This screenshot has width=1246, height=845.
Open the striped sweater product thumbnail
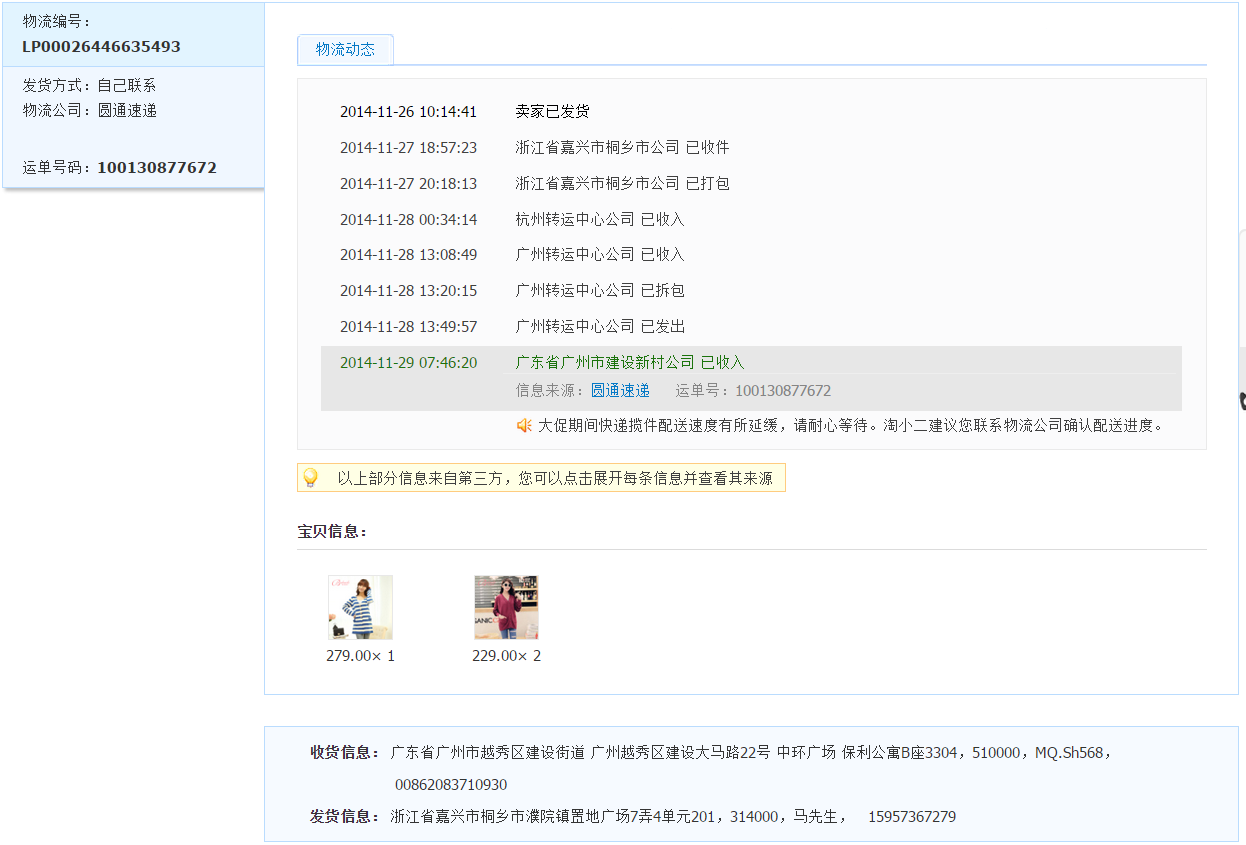360,607
